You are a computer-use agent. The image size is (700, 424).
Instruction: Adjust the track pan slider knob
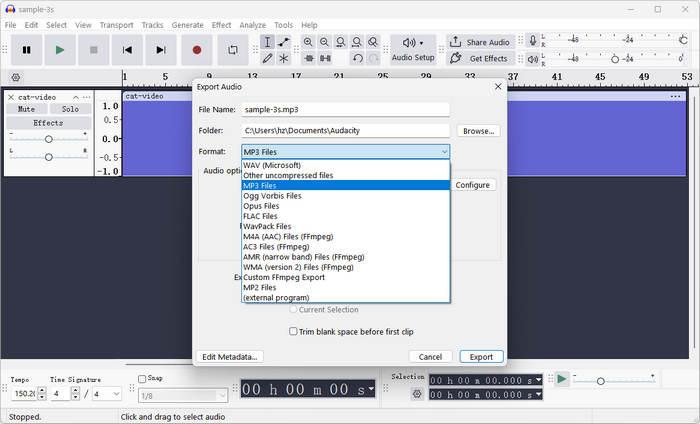coord(49,157)
